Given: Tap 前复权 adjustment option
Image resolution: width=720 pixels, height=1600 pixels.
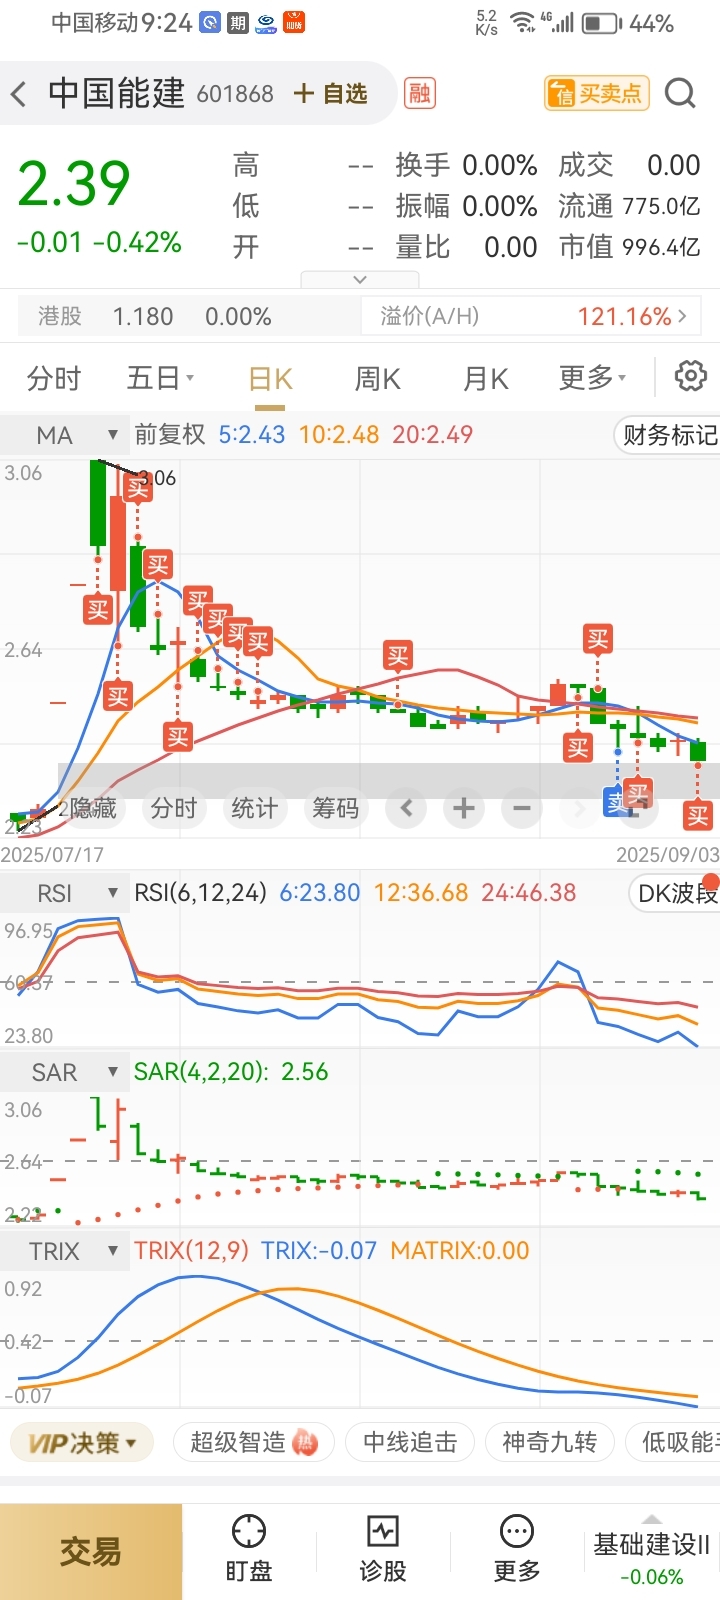Looking at the screenshot, I should [170, 434].
